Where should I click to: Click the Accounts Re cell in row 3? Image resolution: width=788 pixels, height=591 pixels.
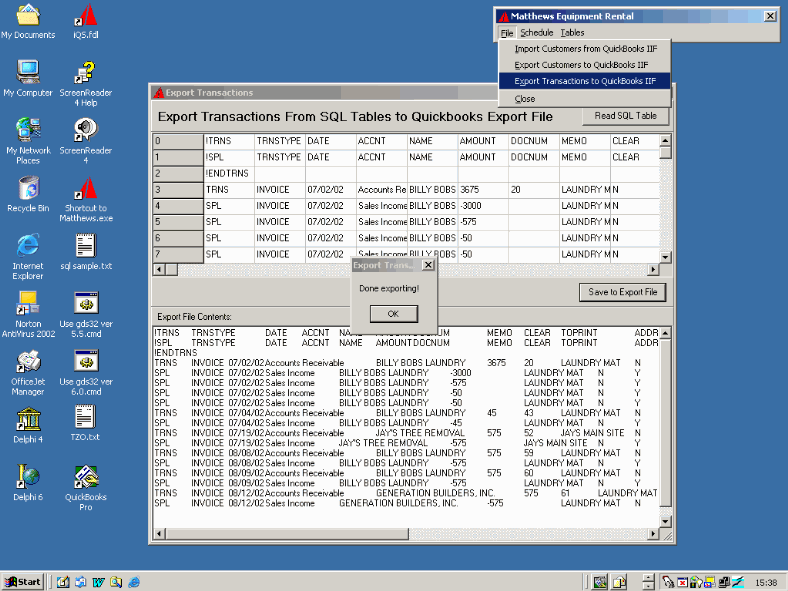coord(381,190)
